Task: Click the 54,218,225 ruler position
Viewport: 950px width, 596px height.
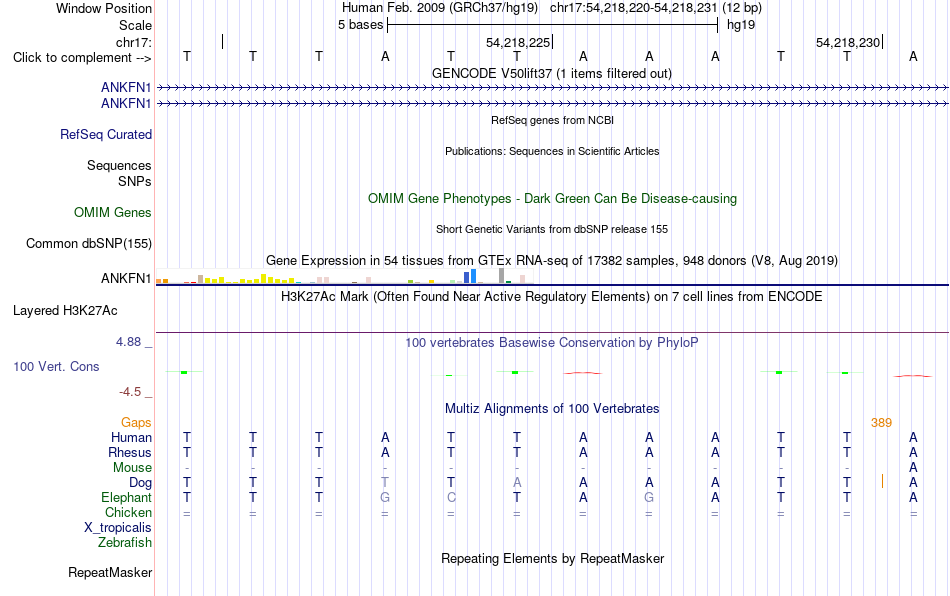Action: (x=518, y=43)
